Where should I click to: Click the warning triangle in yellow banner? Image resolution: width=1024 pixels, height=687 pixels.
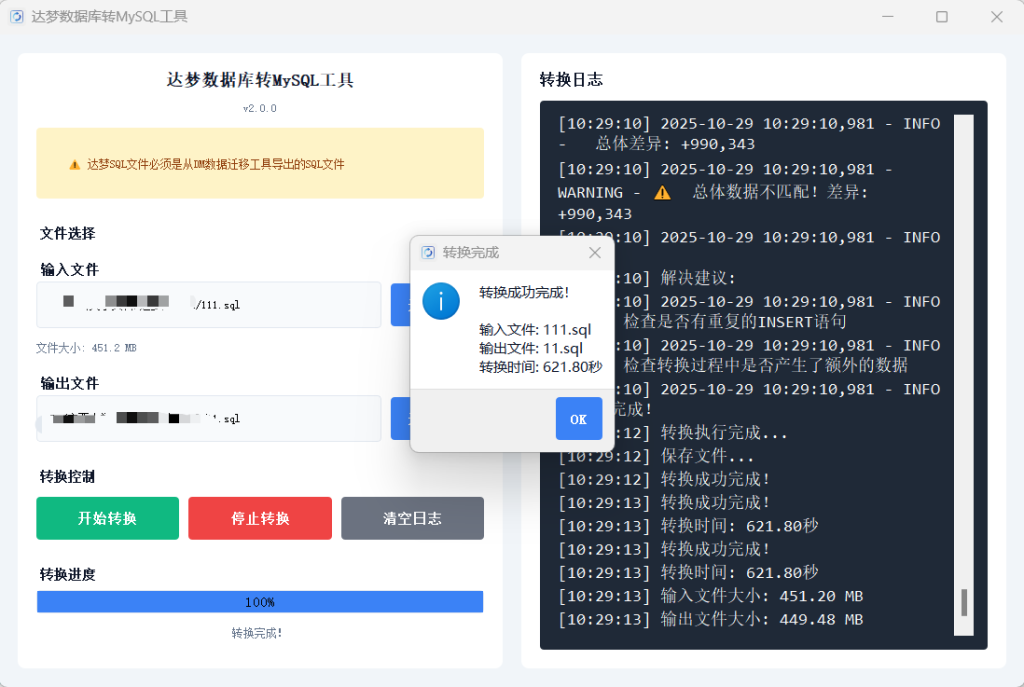tap(74, 164)
